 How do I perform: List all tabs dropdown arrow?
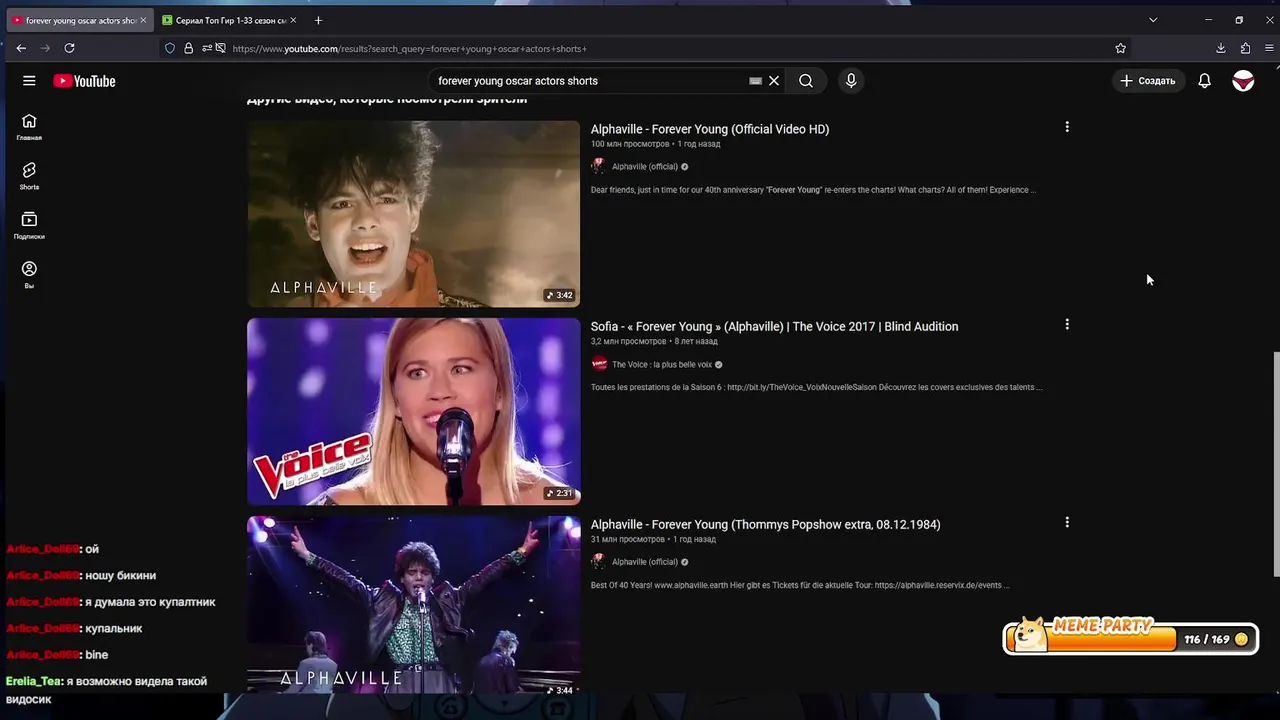(x=1152, y=20)
